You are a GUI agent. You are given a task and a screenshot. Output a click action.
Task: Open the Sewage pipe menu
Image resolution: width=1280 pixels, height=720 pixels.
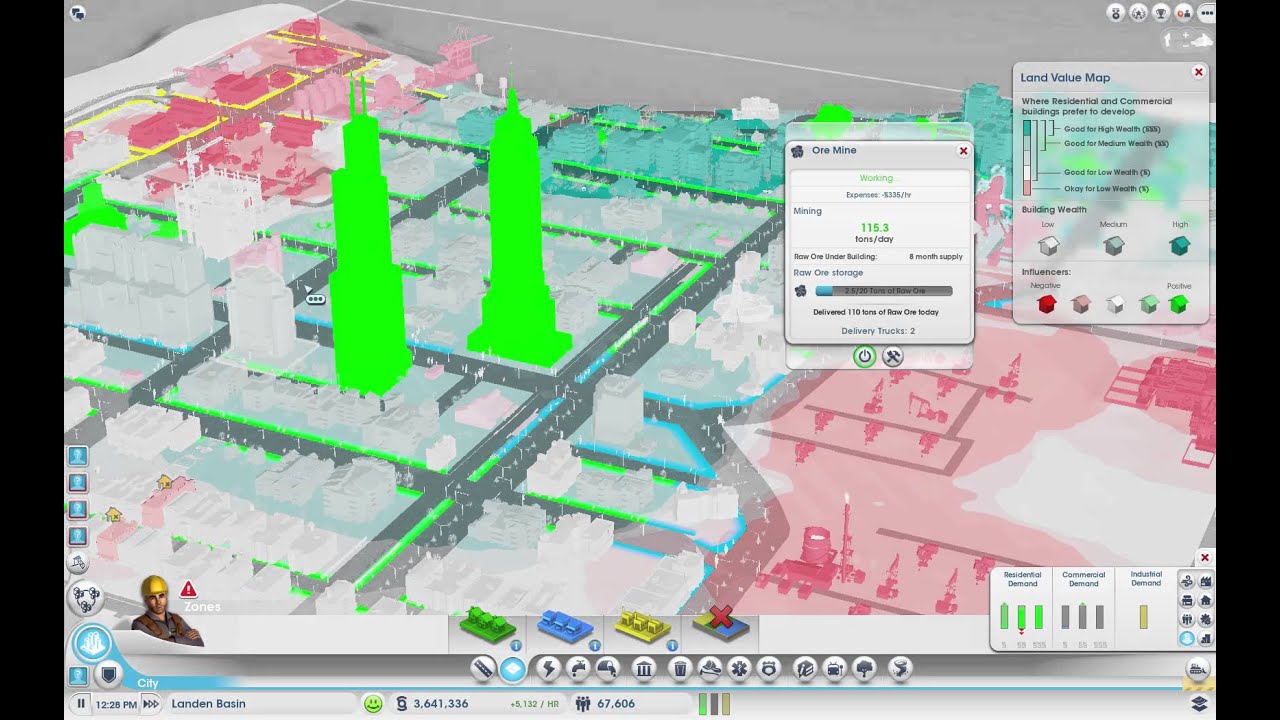pos(606,668)
